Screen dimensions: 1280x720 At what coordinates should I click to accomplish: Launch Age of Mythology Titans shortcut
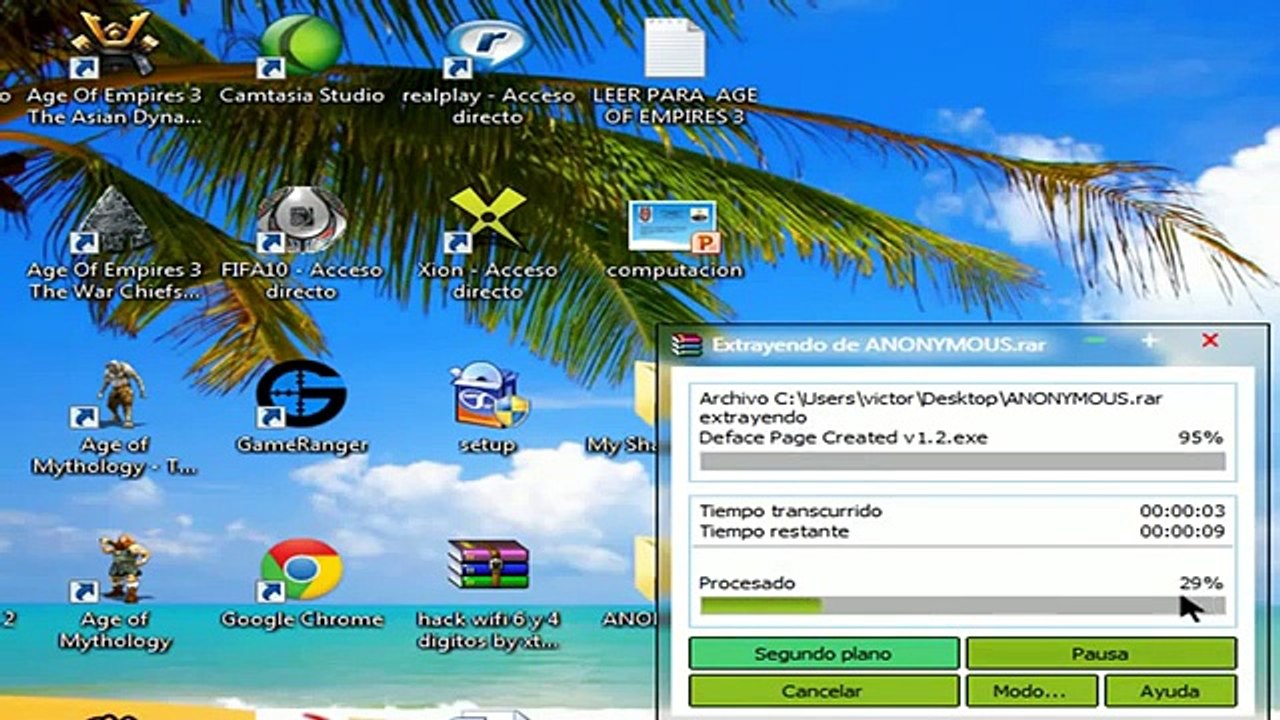pos(113,395)
